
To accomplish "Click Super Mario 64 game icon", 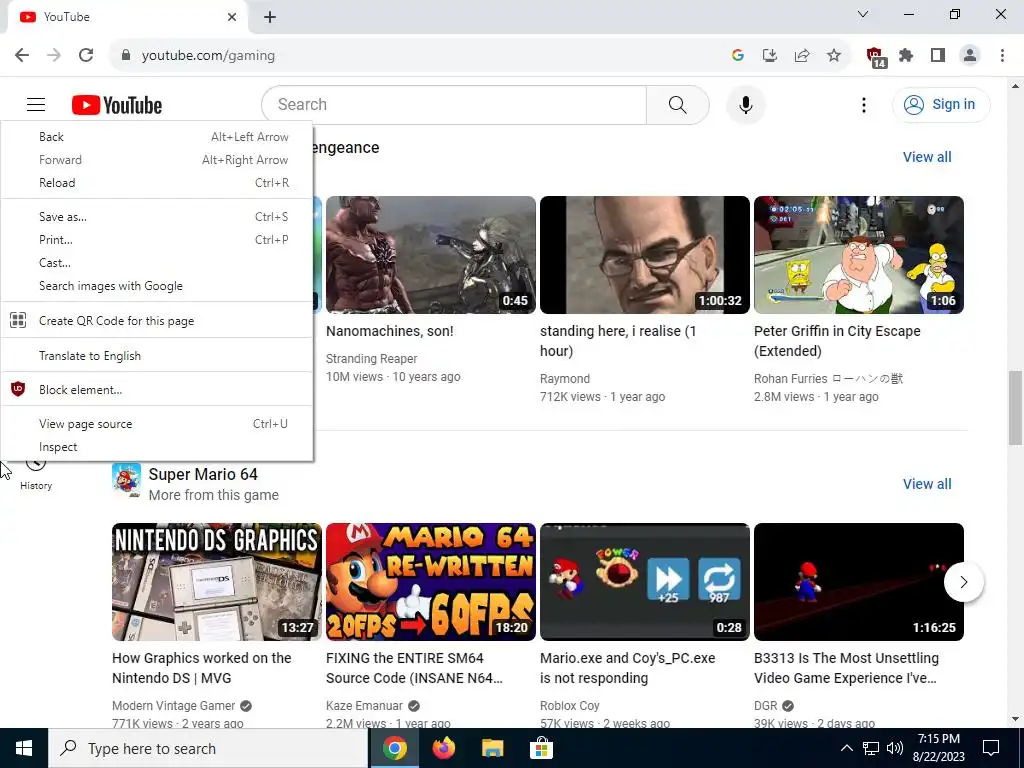I will (127, 480).
